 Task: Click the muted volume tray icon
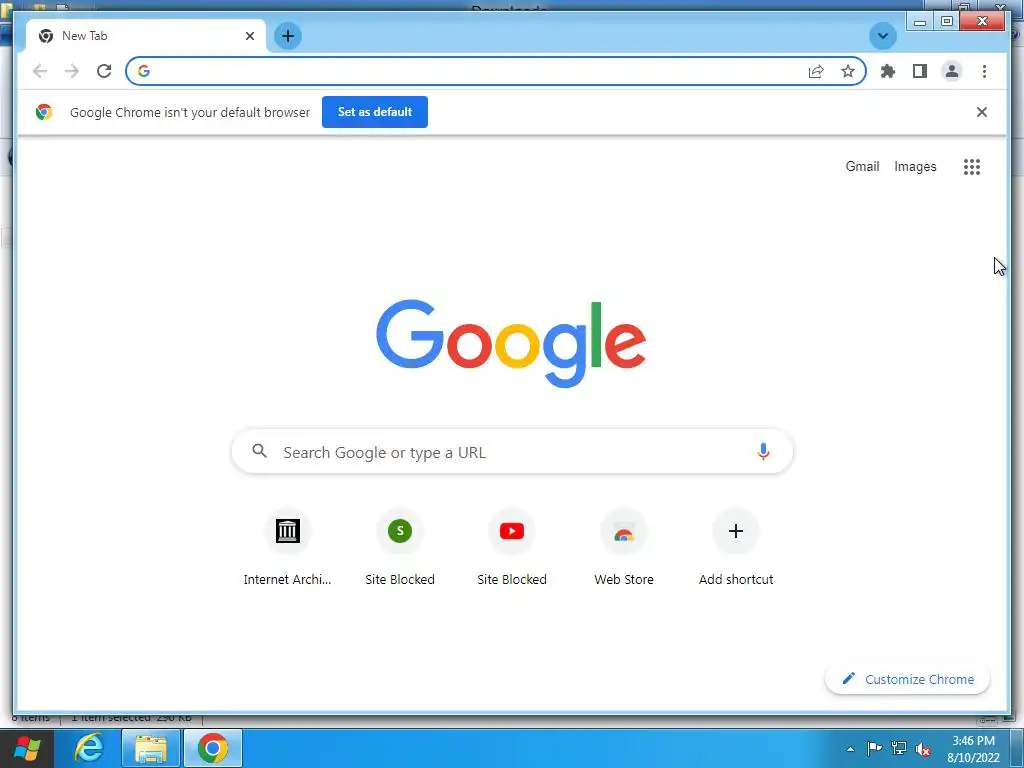tap(923, 749)
